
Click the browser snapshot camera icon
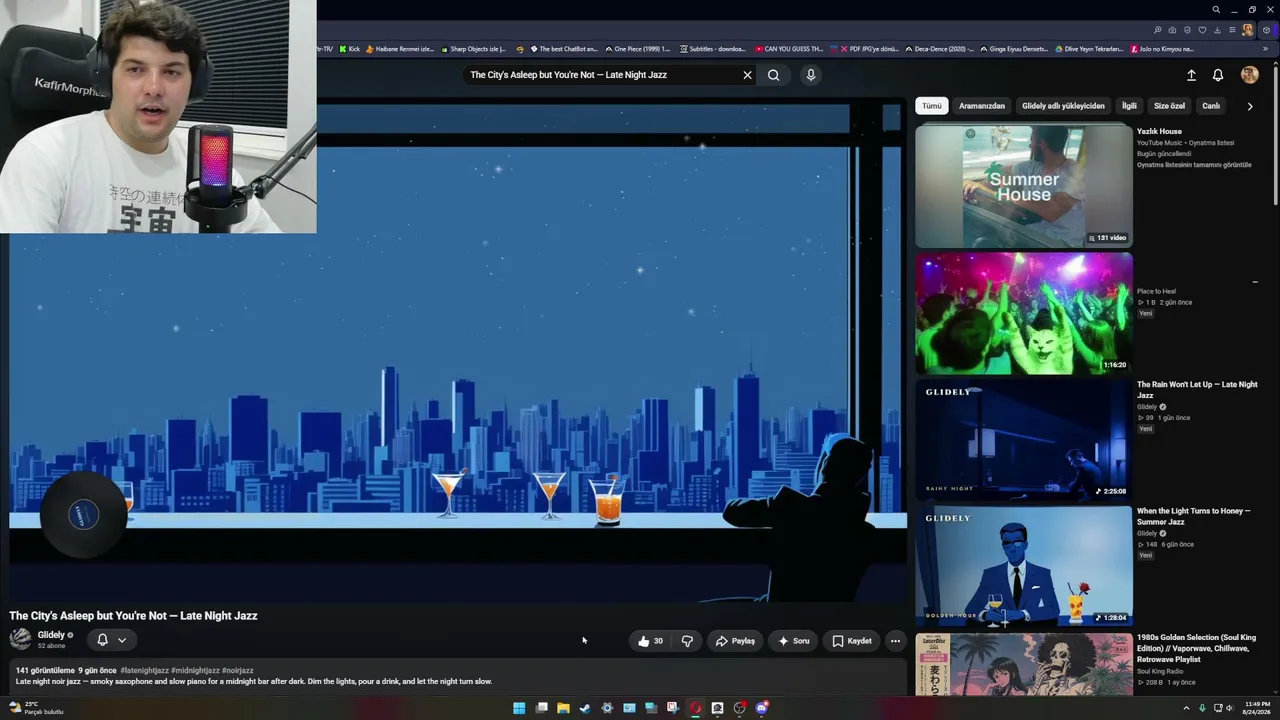pyautogui.click(x=1172, y=30)
